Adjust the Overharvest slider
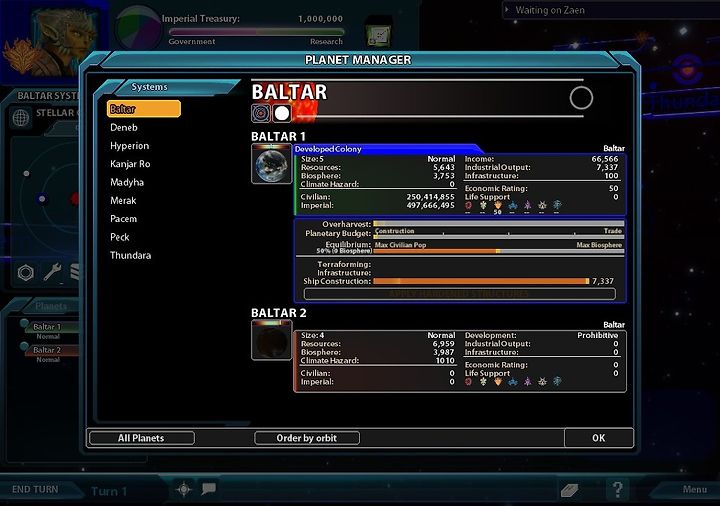The height and width of the screenshot is (506, 720). 499,224
